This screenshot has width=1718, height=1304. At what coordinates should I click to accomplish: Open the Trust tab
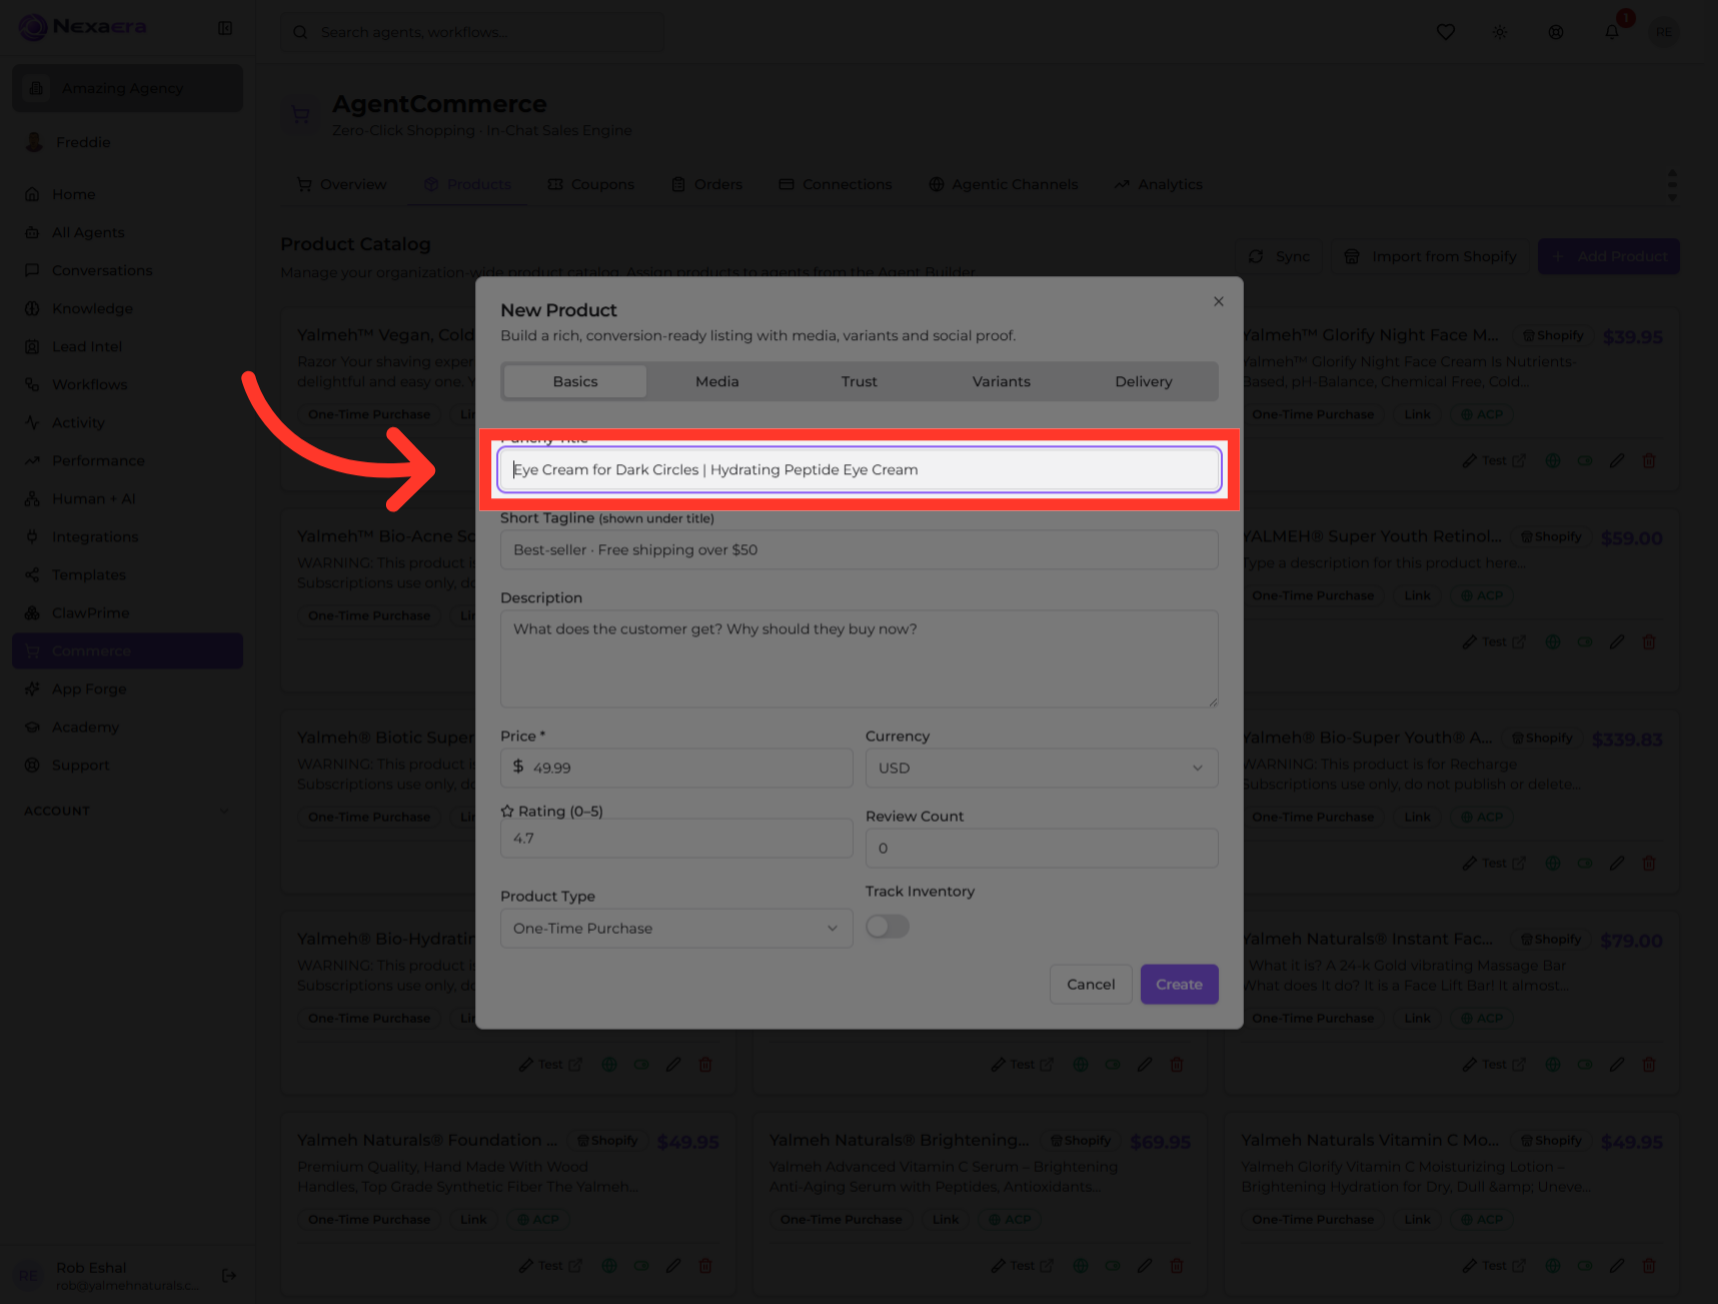tap(859, 381)
